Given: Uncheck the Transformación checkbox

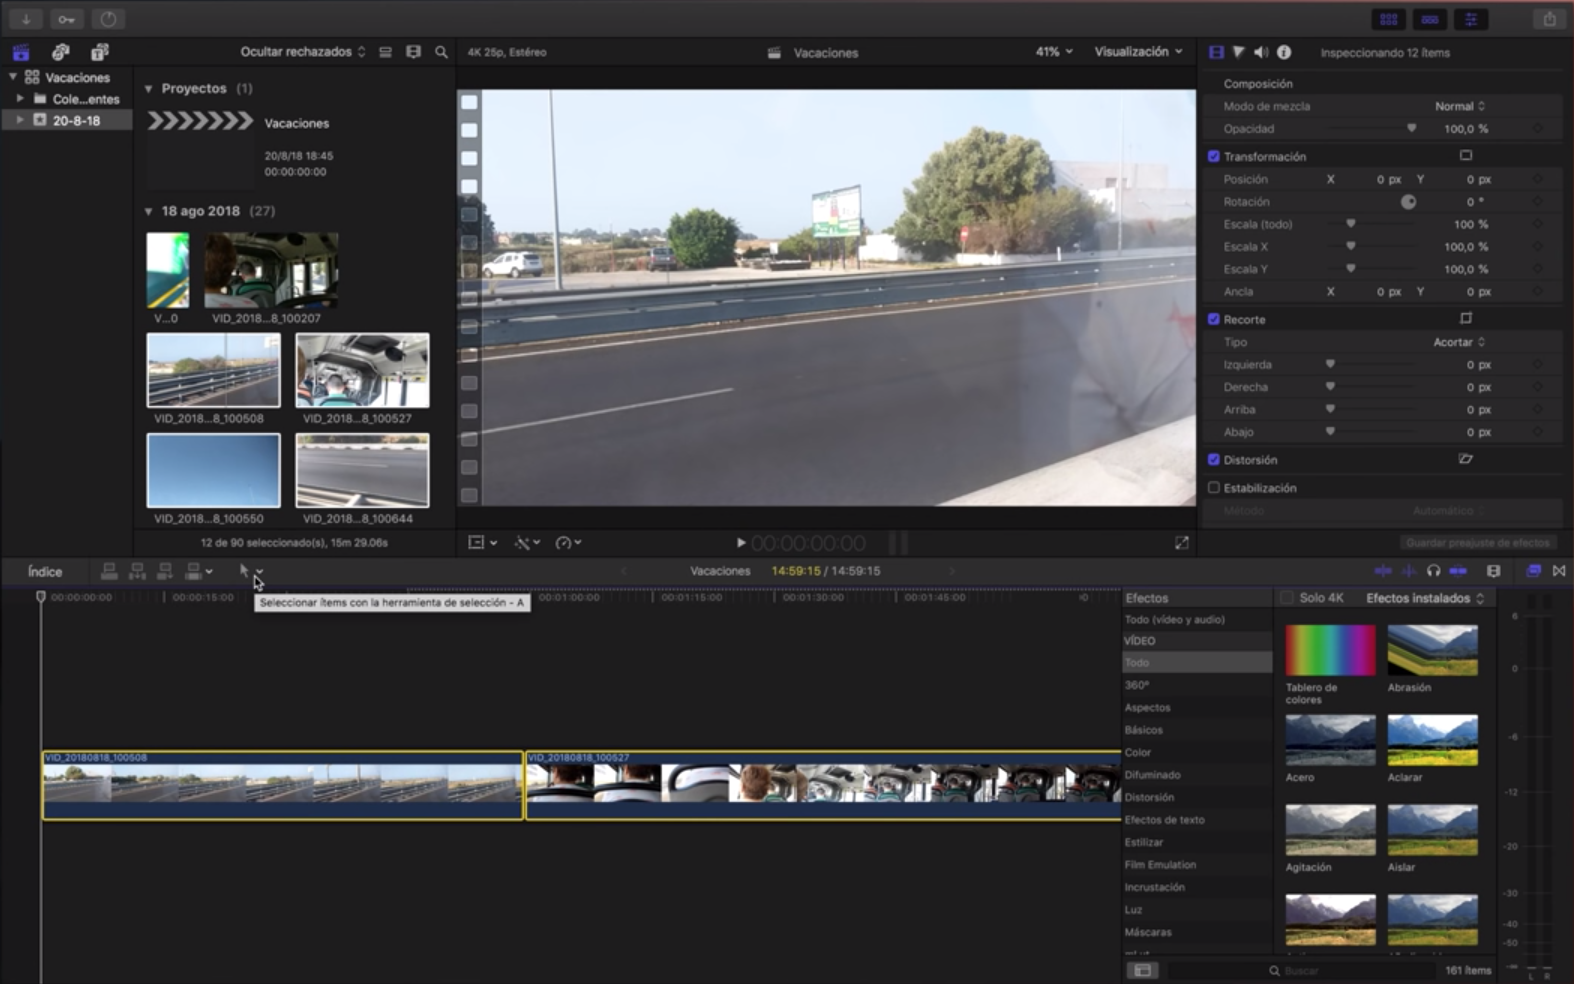Looking at the screenshot, I should point(1214,156).
